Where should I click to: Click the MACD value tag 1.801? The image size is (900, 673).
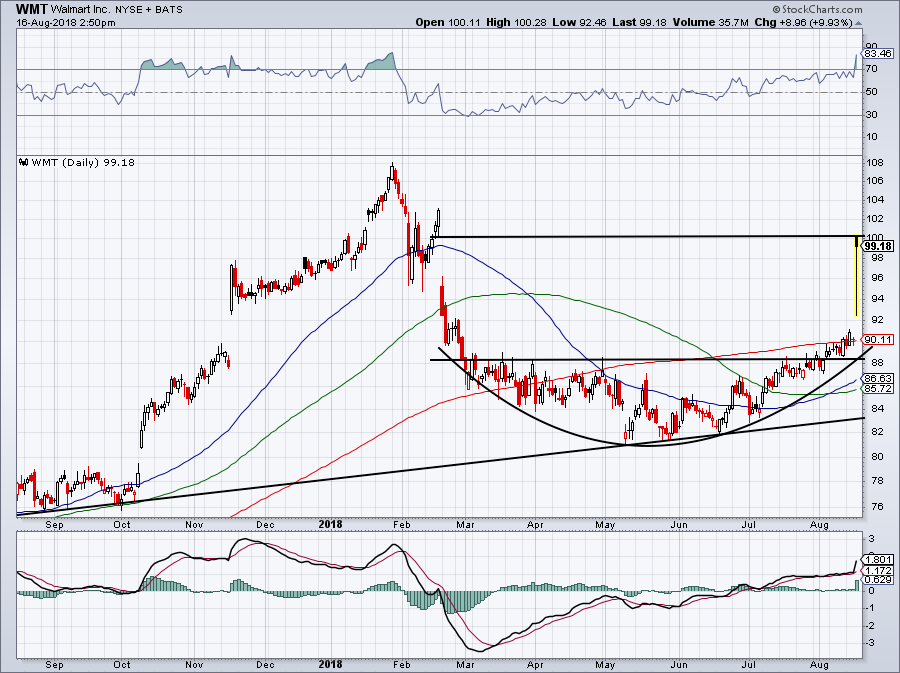(878, 559)
